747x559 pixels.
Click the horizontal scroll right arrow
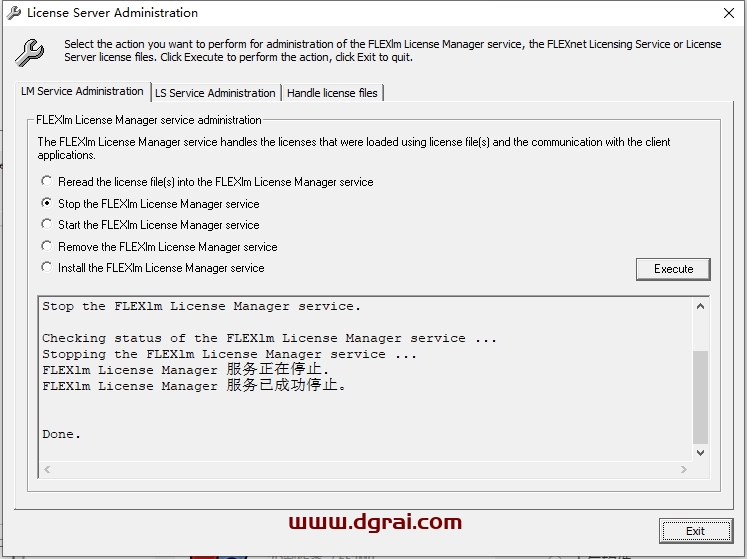684,469
